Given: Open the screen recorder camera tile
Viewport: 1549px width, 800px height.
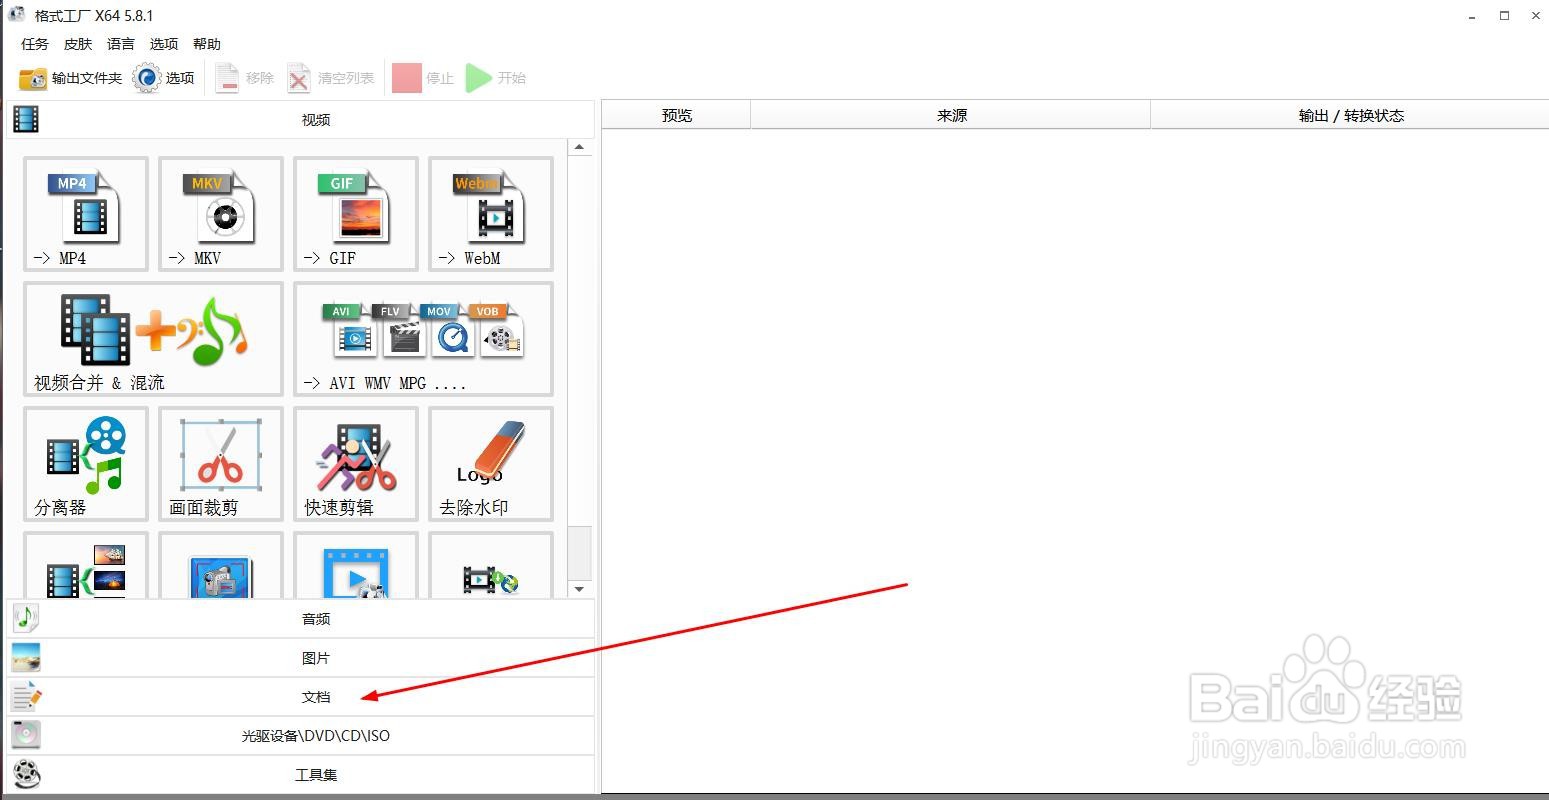Looking at the screenshot, I should [221, 565].
